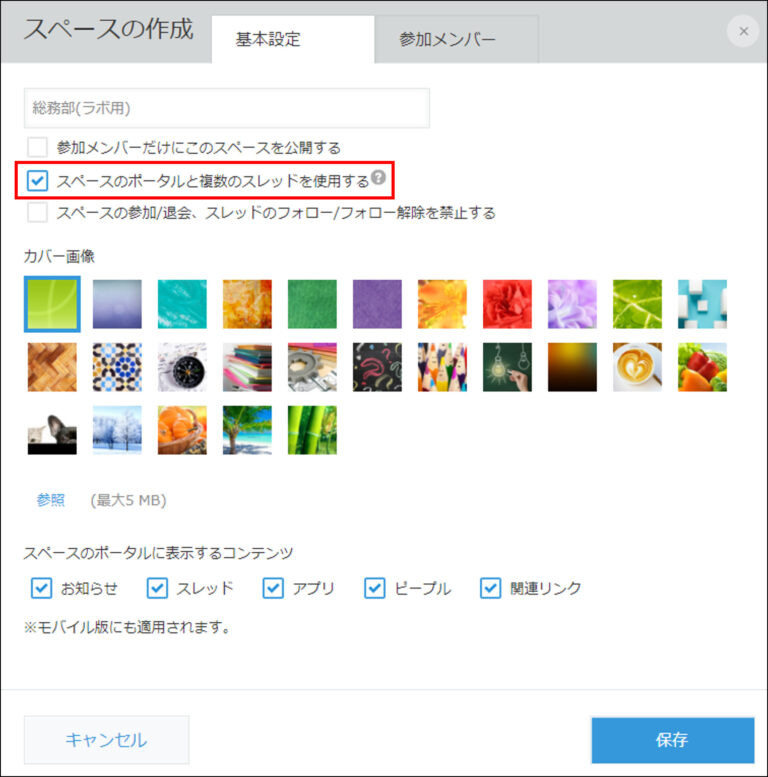The height and width of the screenshot is (777, 768).
Task: Select the green leaf veins cover image
Action: 637,304
